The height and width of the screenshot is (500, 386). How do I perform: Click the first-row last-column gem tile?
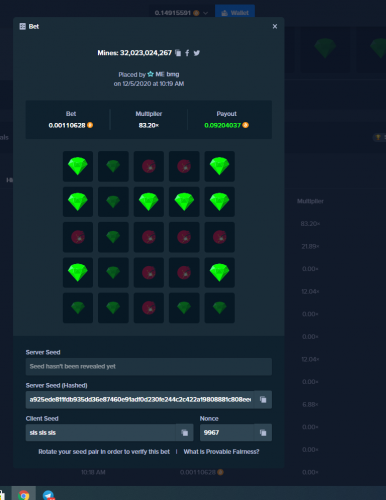click(219, 166)
